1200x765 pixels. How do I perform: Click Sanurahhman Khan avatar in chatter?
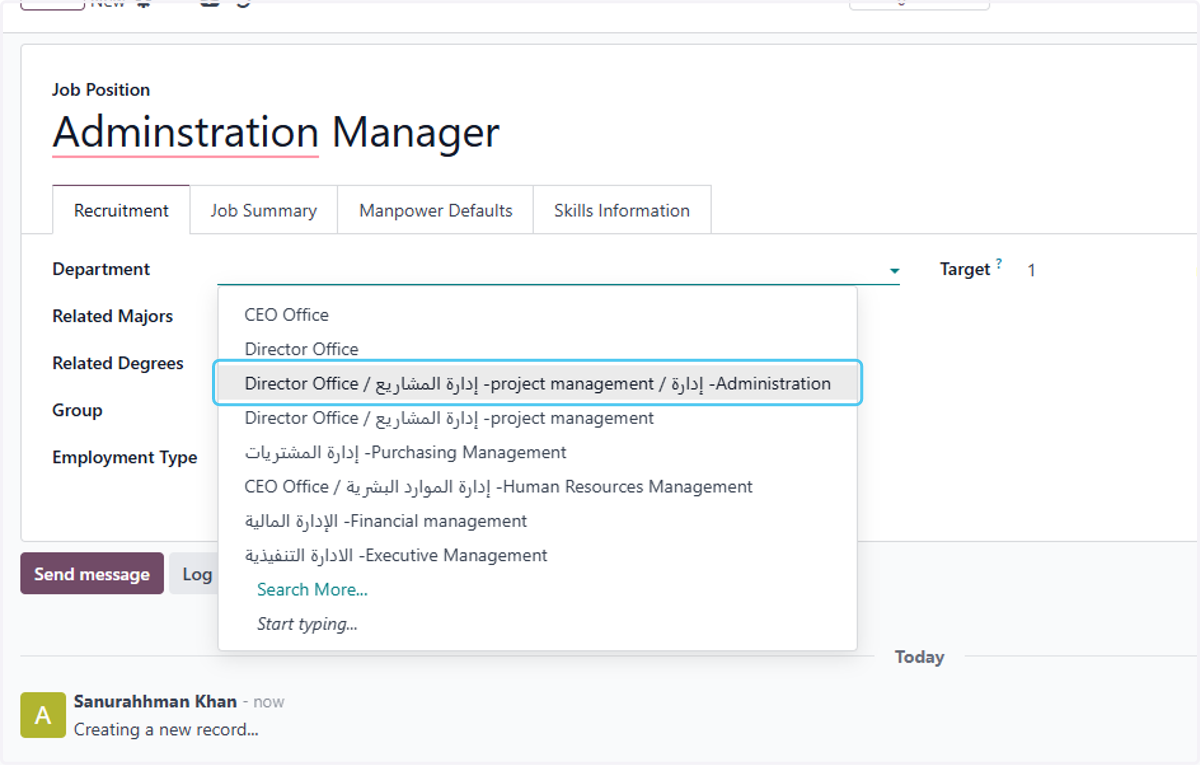[x=43, y=715]
